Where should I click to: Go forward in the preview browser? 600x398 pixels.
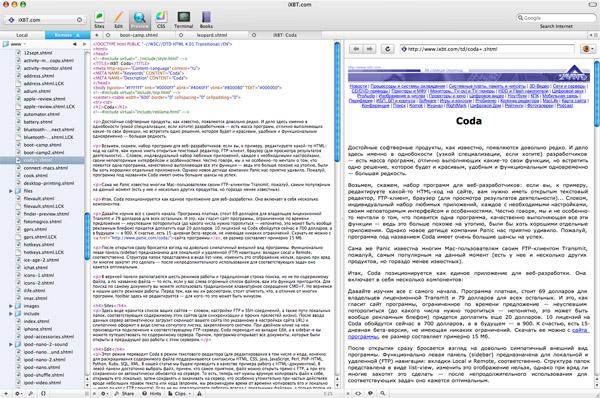tap(369, 49)
